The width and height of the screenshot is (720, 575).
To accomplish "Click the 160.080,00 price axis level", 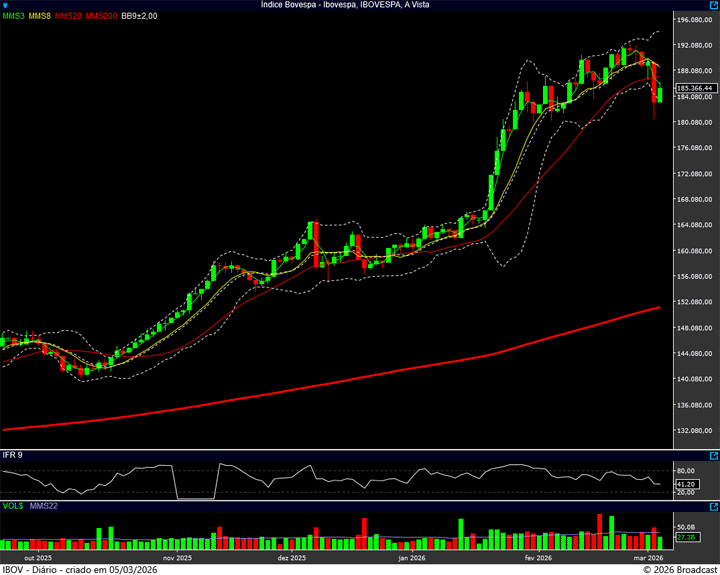I will coord(693,250).
